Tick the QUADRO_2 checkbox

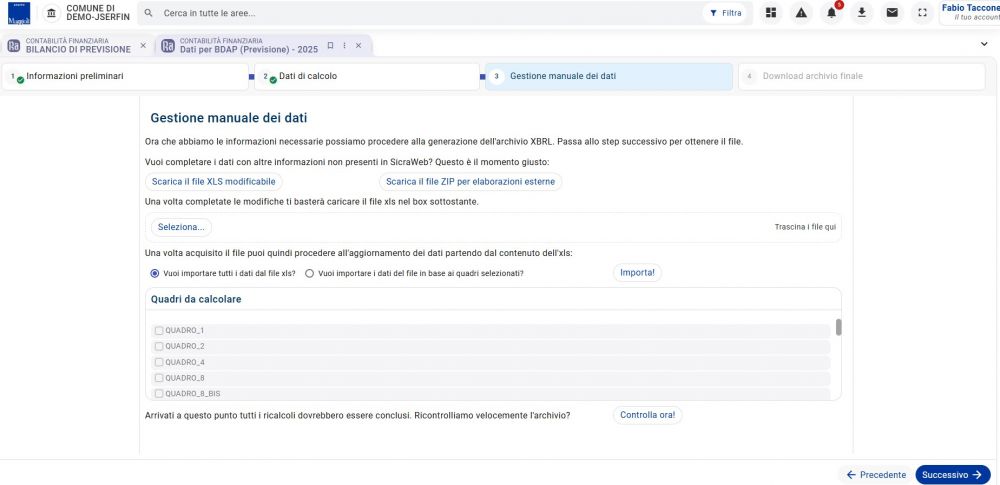[x=159, y=346]
